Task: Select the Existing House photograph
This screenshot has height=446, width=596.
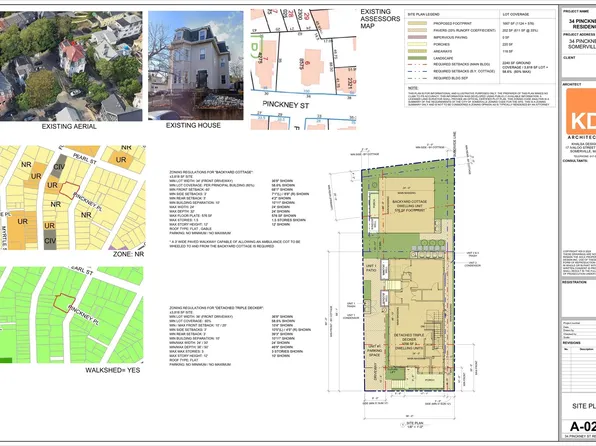Action: click(196, 65)
